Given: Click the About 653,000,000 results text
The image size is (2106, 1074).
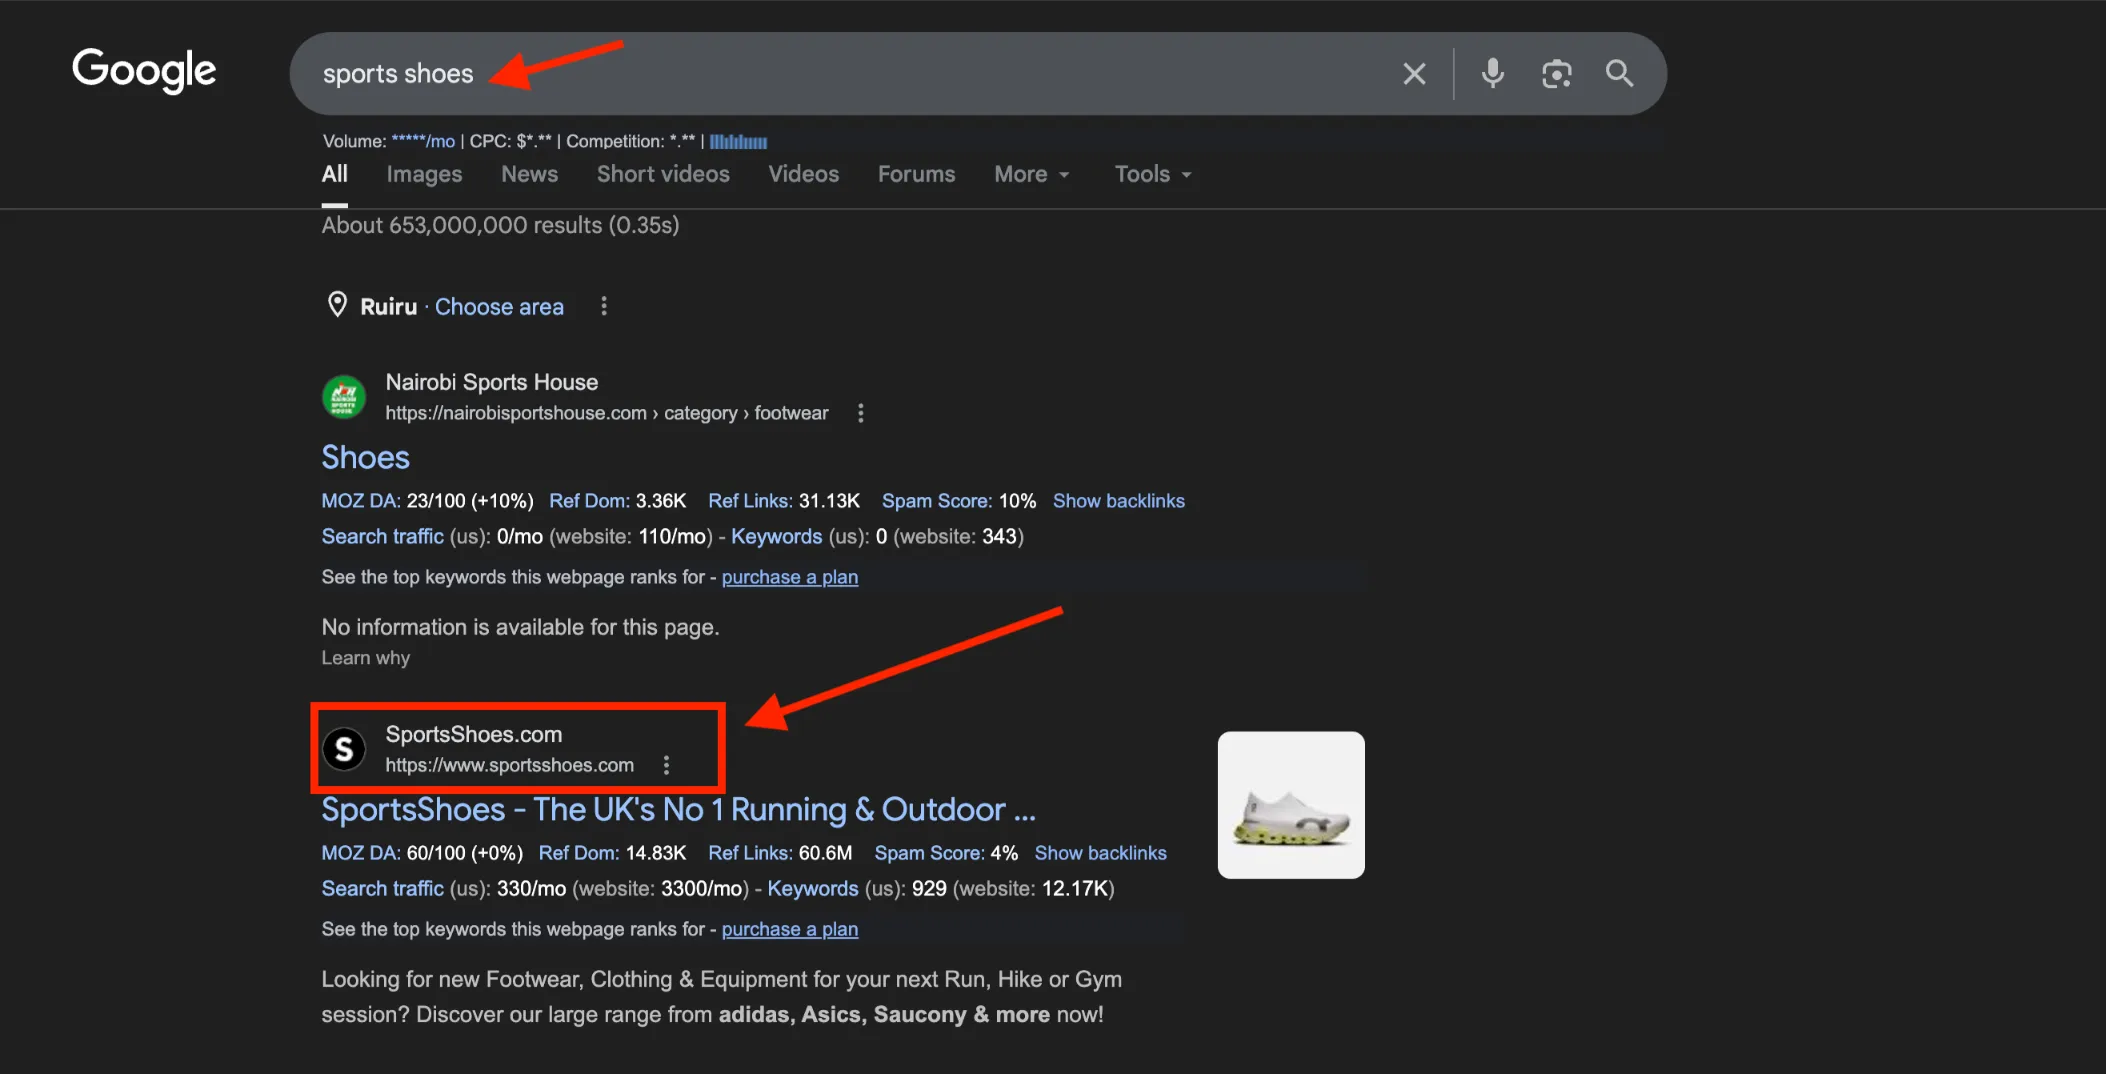Looking at the screenshot, I should [501, 225].
